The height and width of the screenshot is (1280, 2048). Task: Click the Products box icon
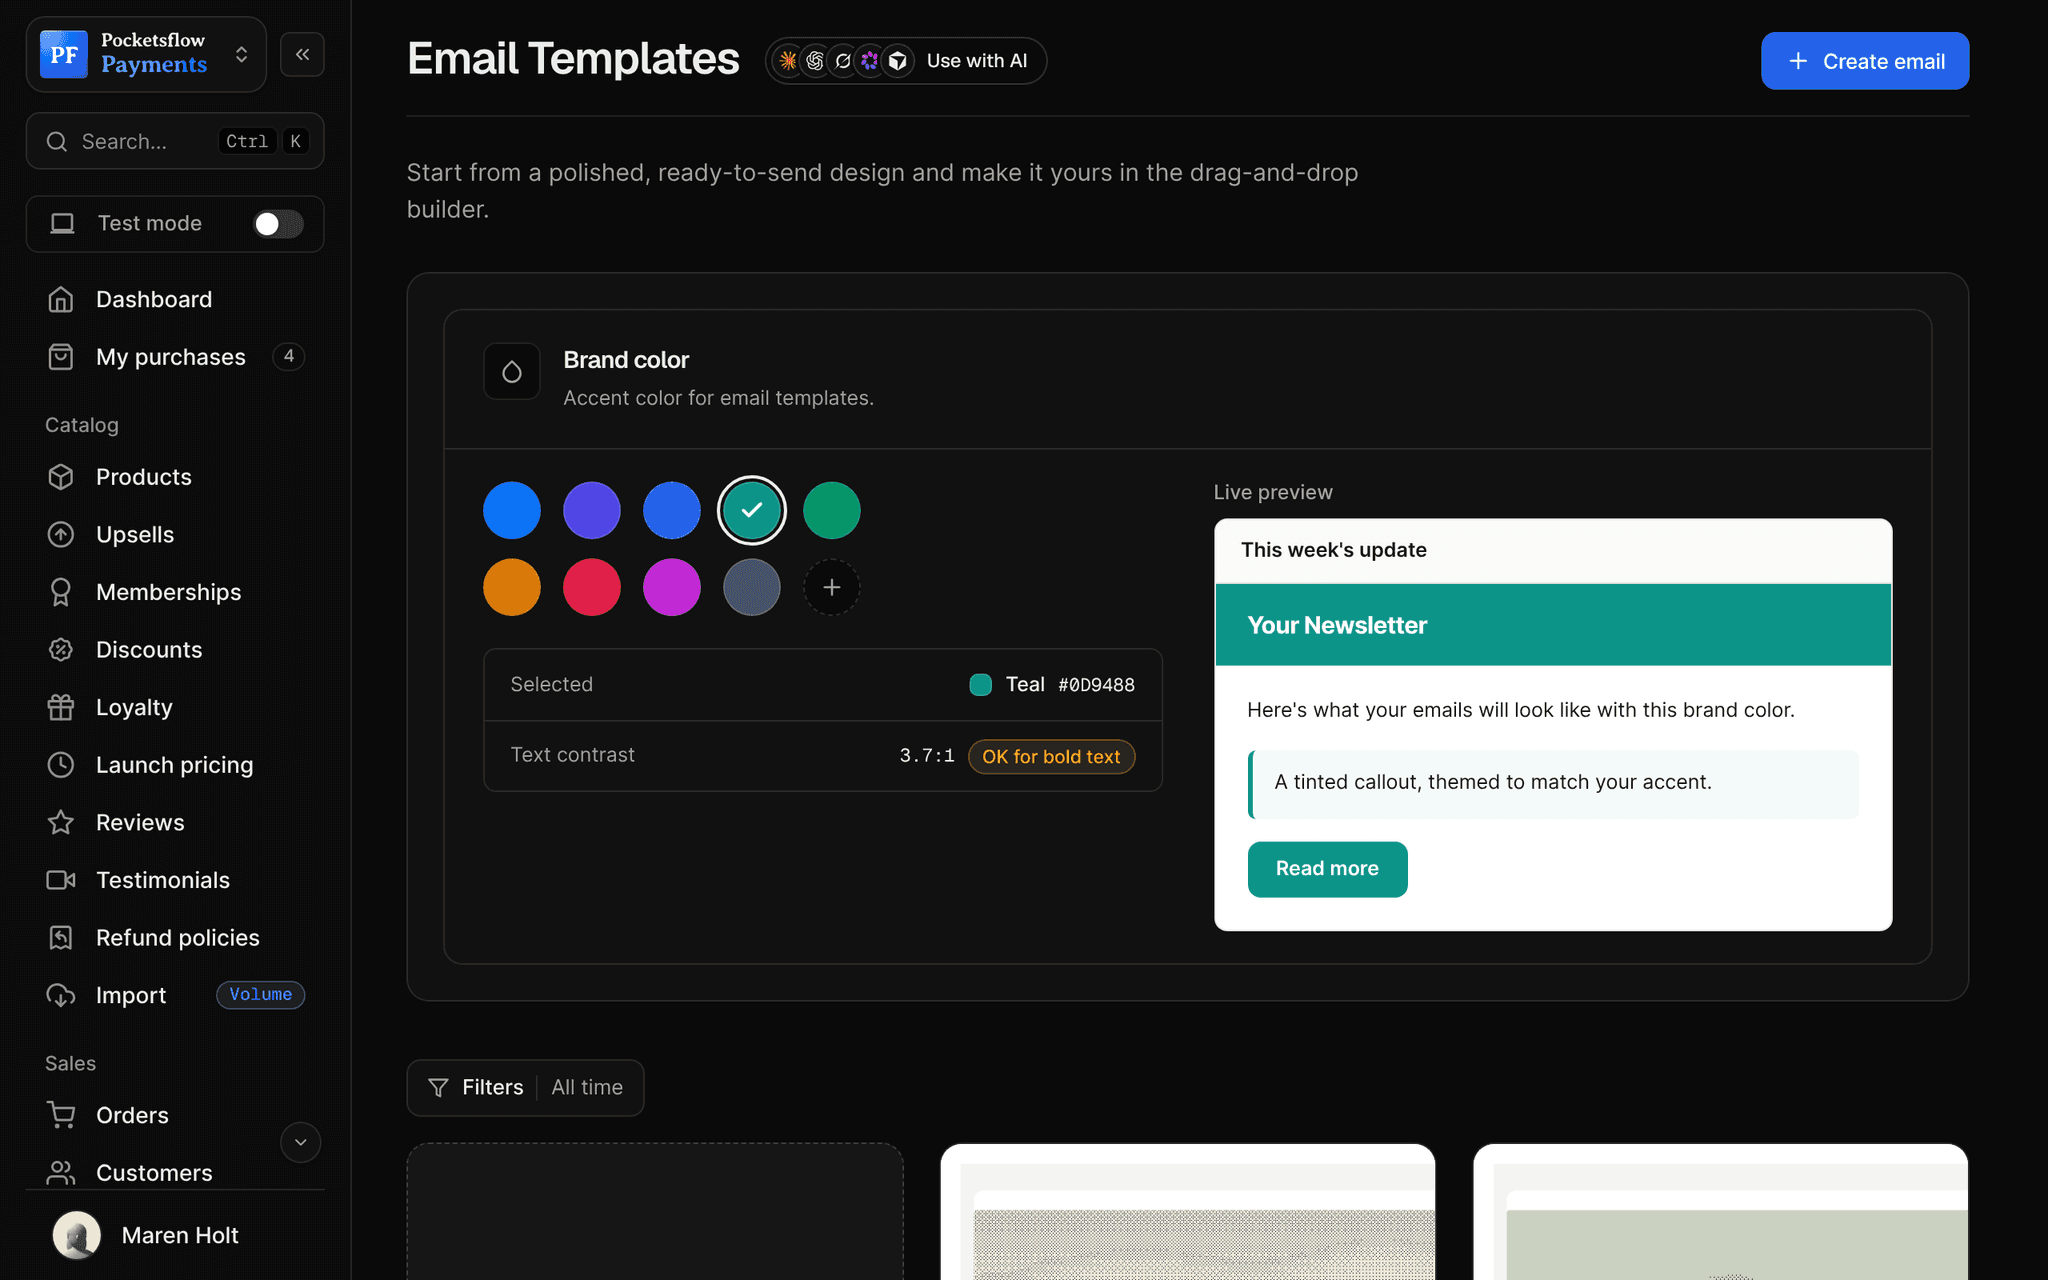pyautogui.click(x=61, y=477)
